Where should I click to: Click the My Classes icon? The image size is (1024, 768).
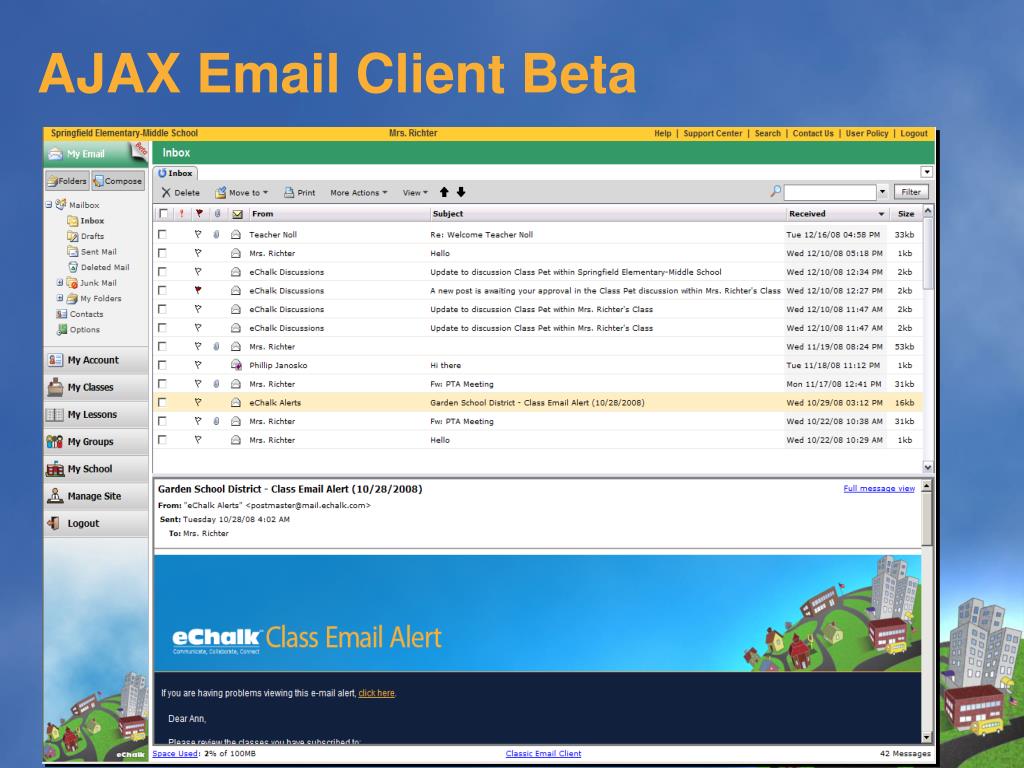tap(55, 387)
